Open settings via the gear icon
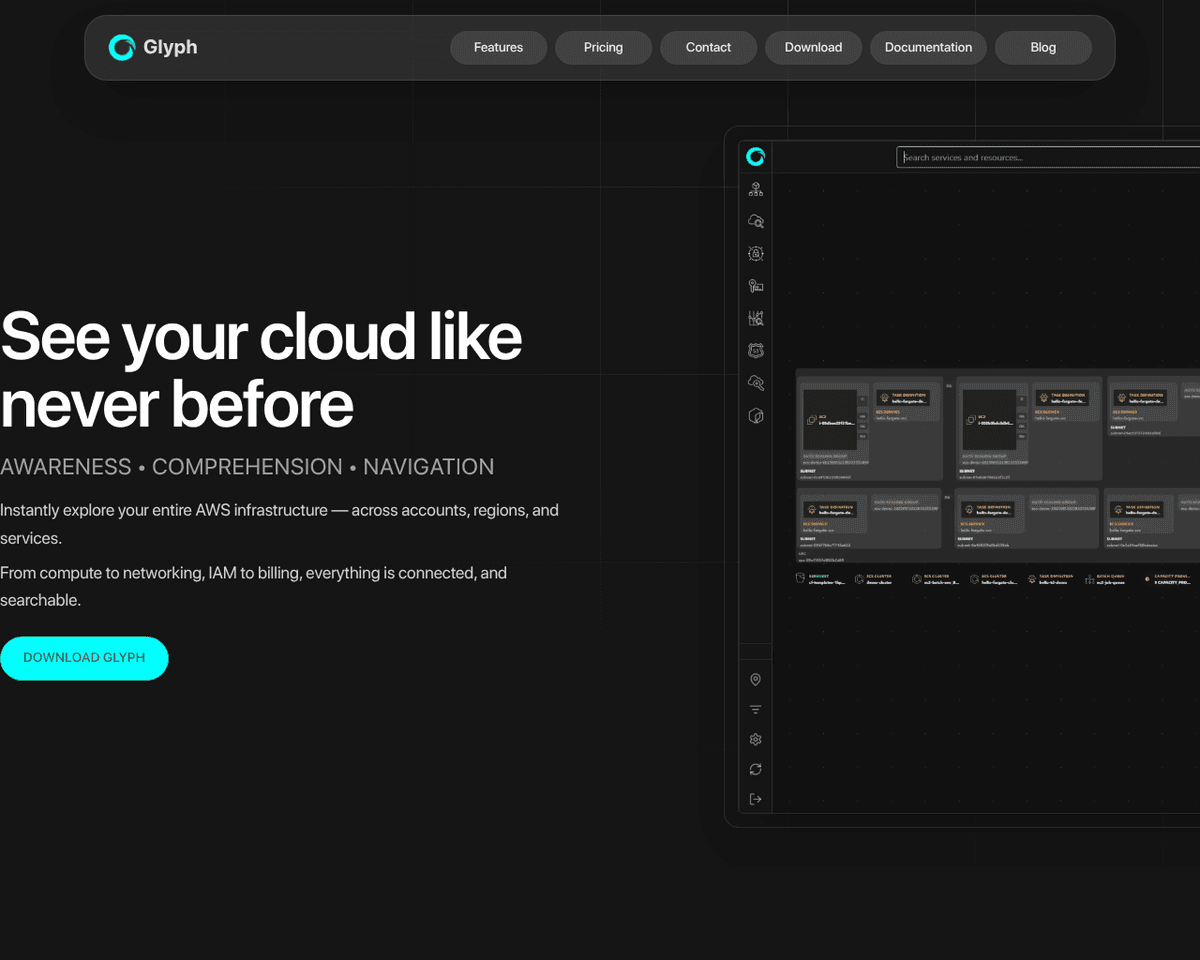Image resolution: width=1200 pixels, height=960 pixels. [756, 740]
